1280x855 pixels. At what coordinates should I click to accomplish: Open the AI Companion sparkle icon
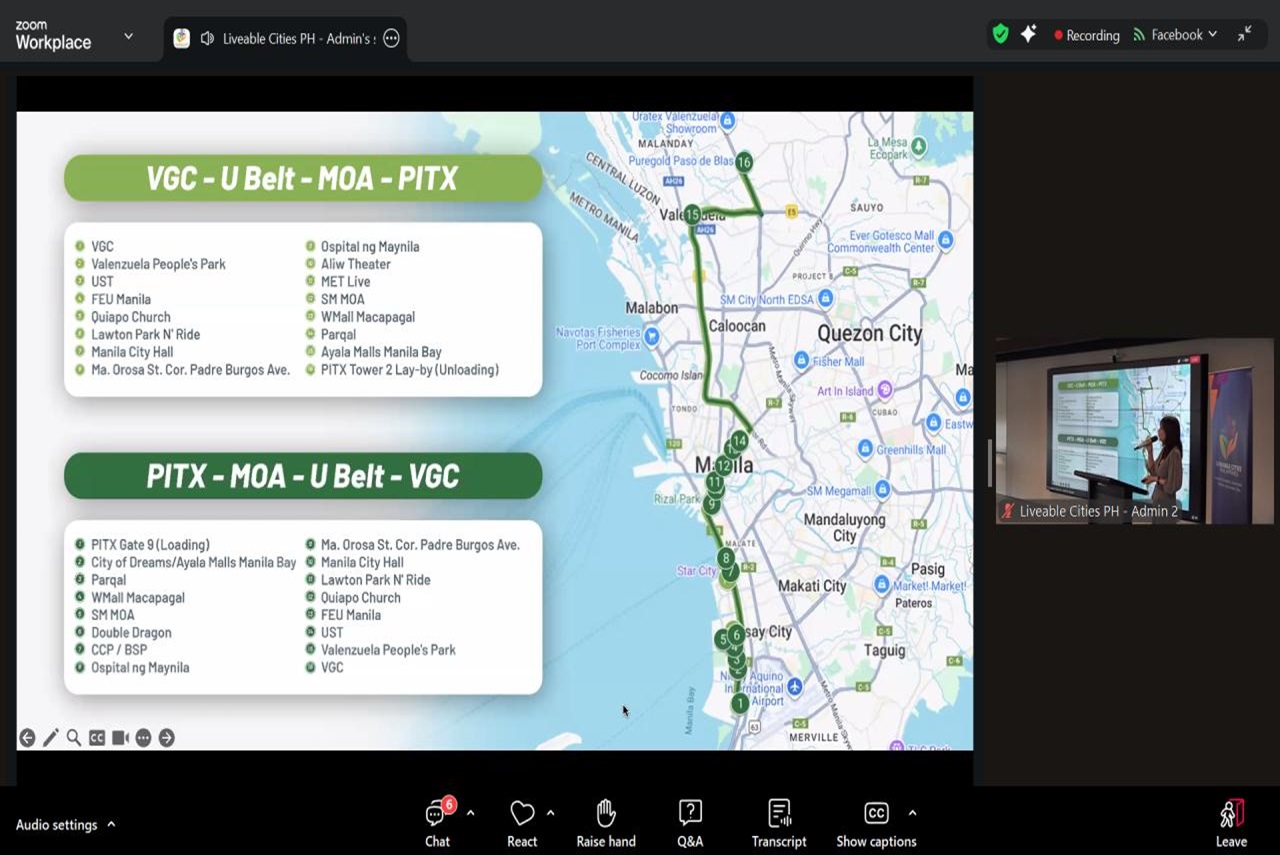(1028, 35)
